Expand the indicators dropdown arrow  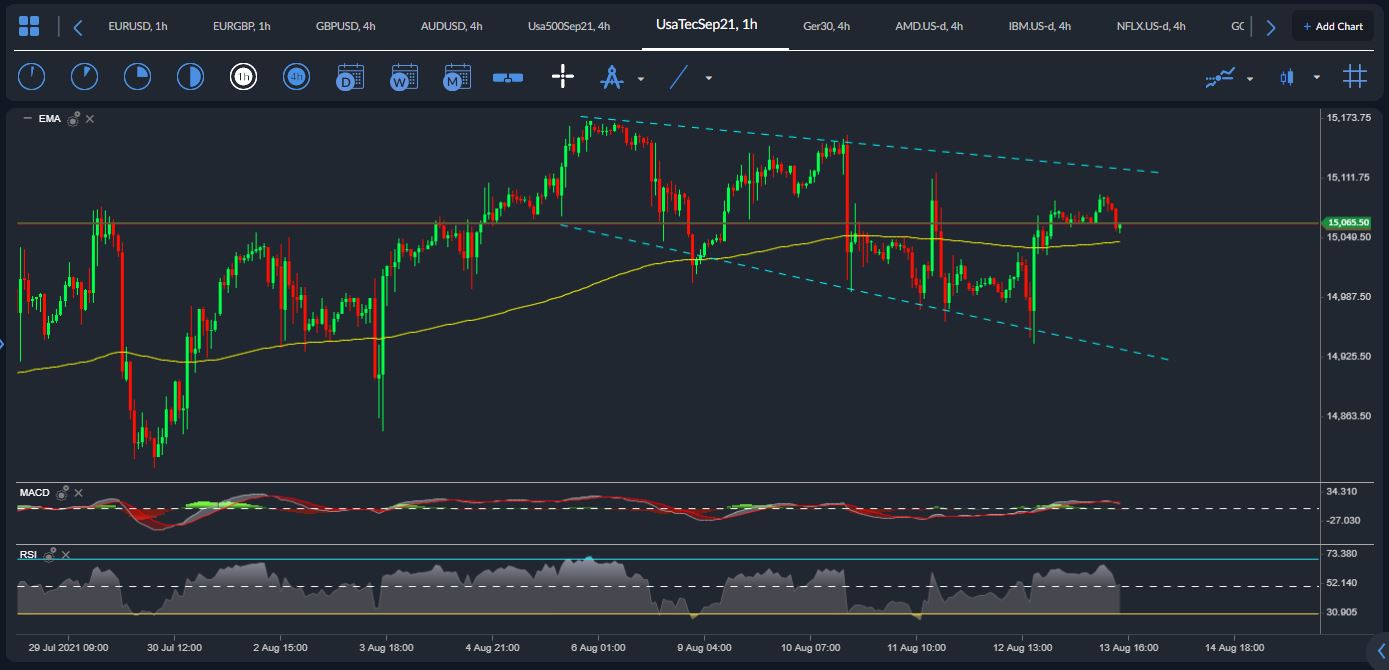[1250, 78]
